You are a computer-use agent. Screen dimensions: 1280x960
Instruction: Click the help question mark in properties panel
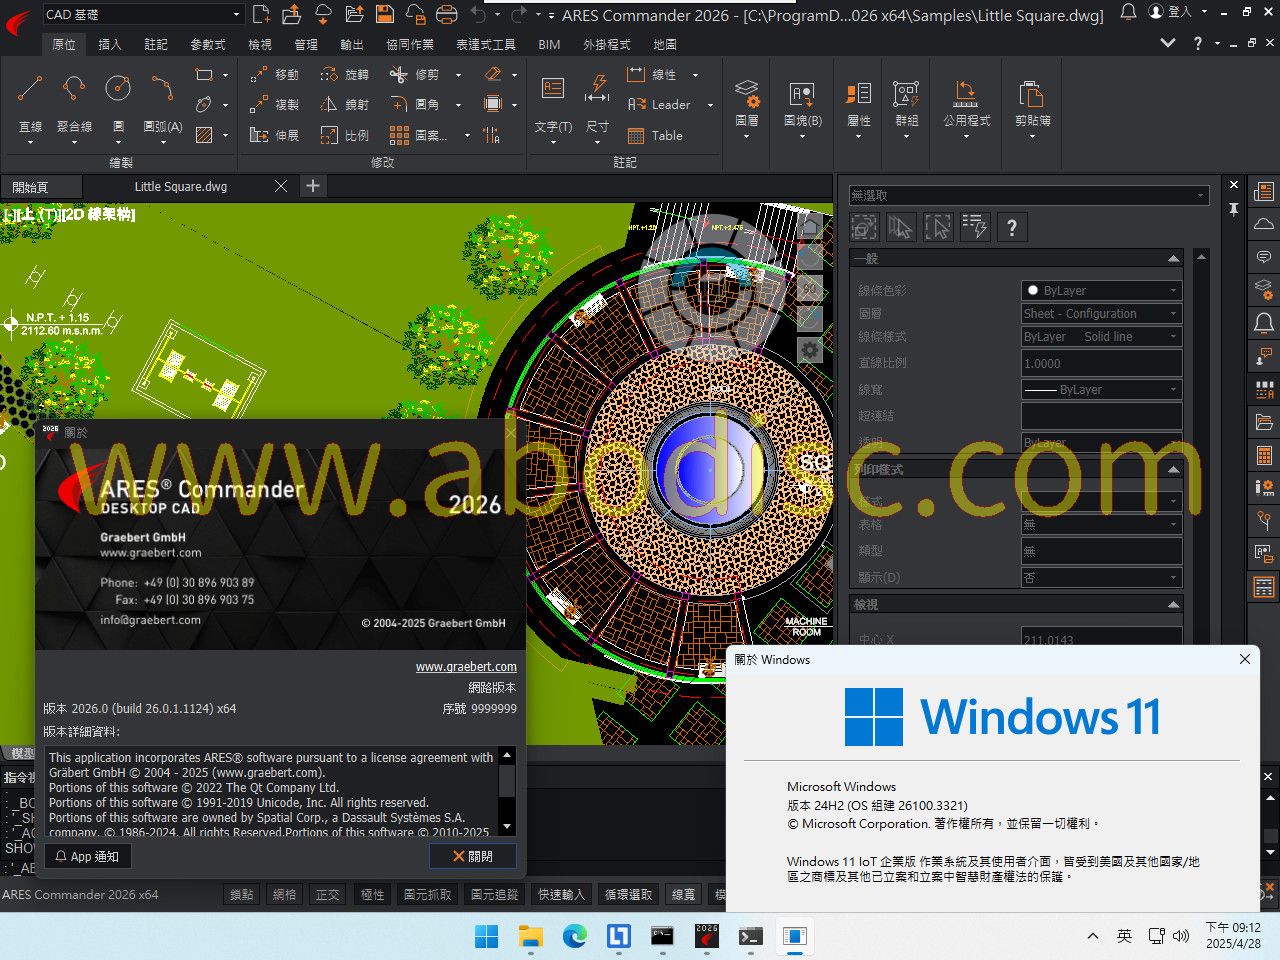[x=1012, y=227]
